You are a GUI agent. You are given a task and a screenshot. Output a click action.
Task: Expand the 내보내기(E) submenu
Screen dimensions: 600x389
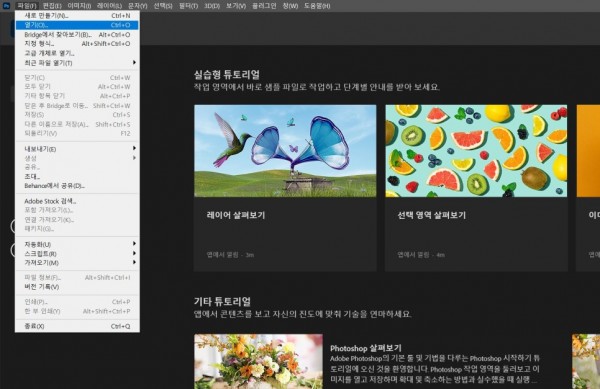[77, 148]
